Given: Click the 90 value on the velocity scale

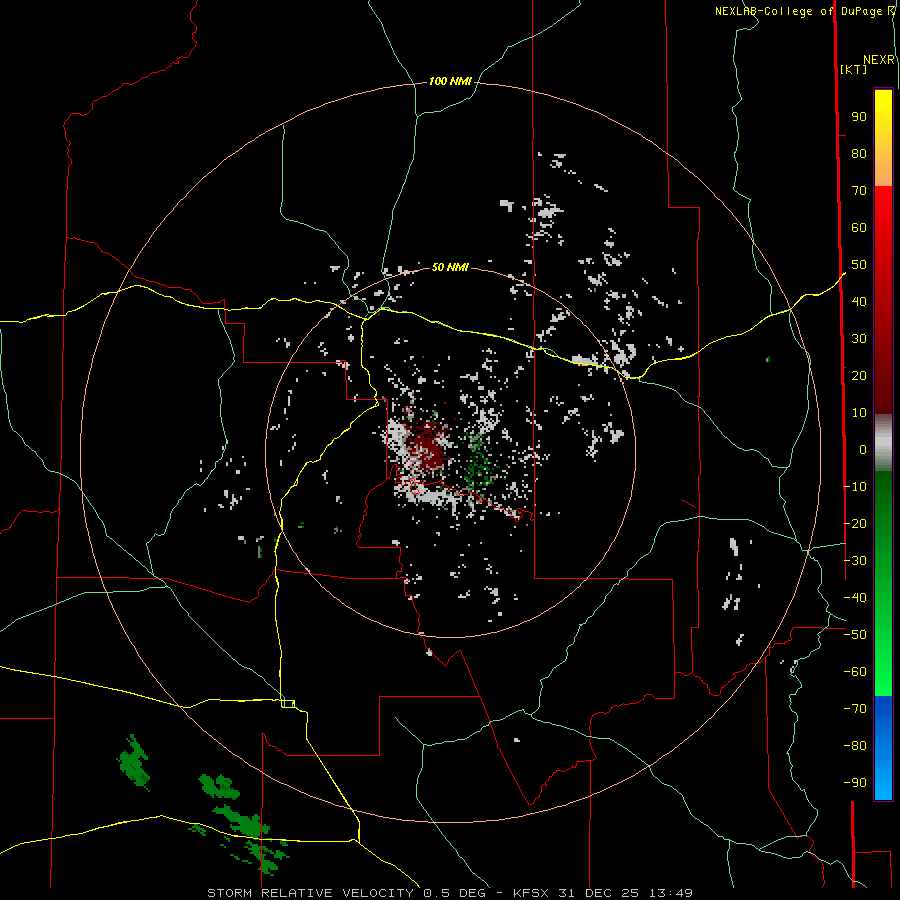Looking at the screenshot, I should tap(859, 117).
